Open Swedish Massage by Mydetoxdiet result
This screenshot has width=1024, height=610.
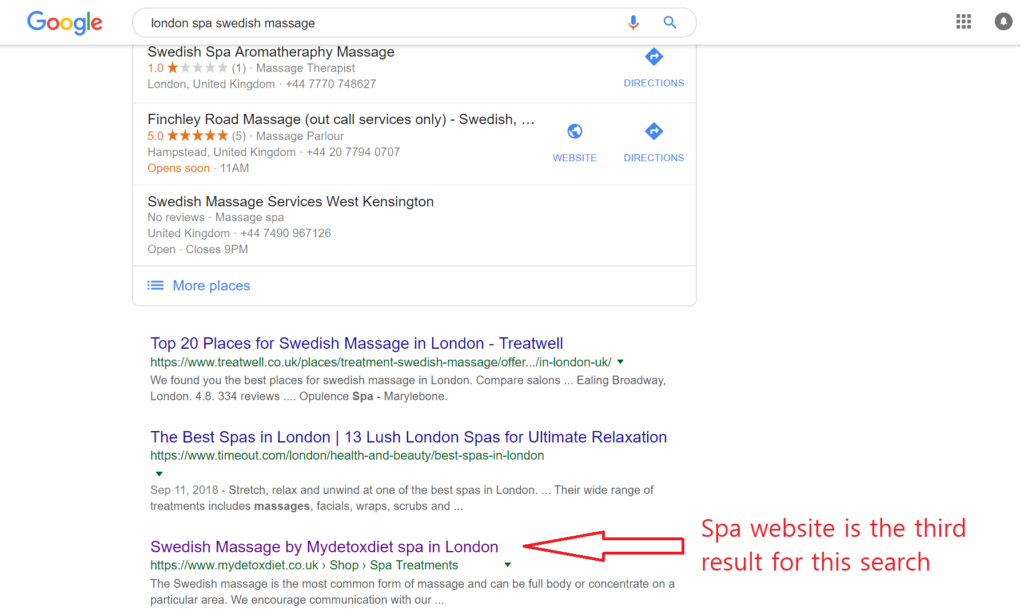pos(324,547)
